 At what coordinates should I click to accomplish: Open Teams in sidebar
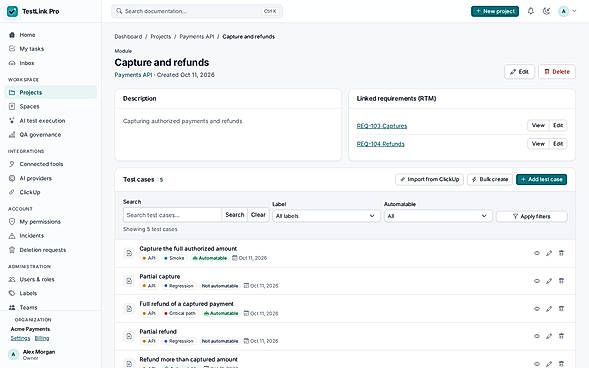tap(50, 308)
